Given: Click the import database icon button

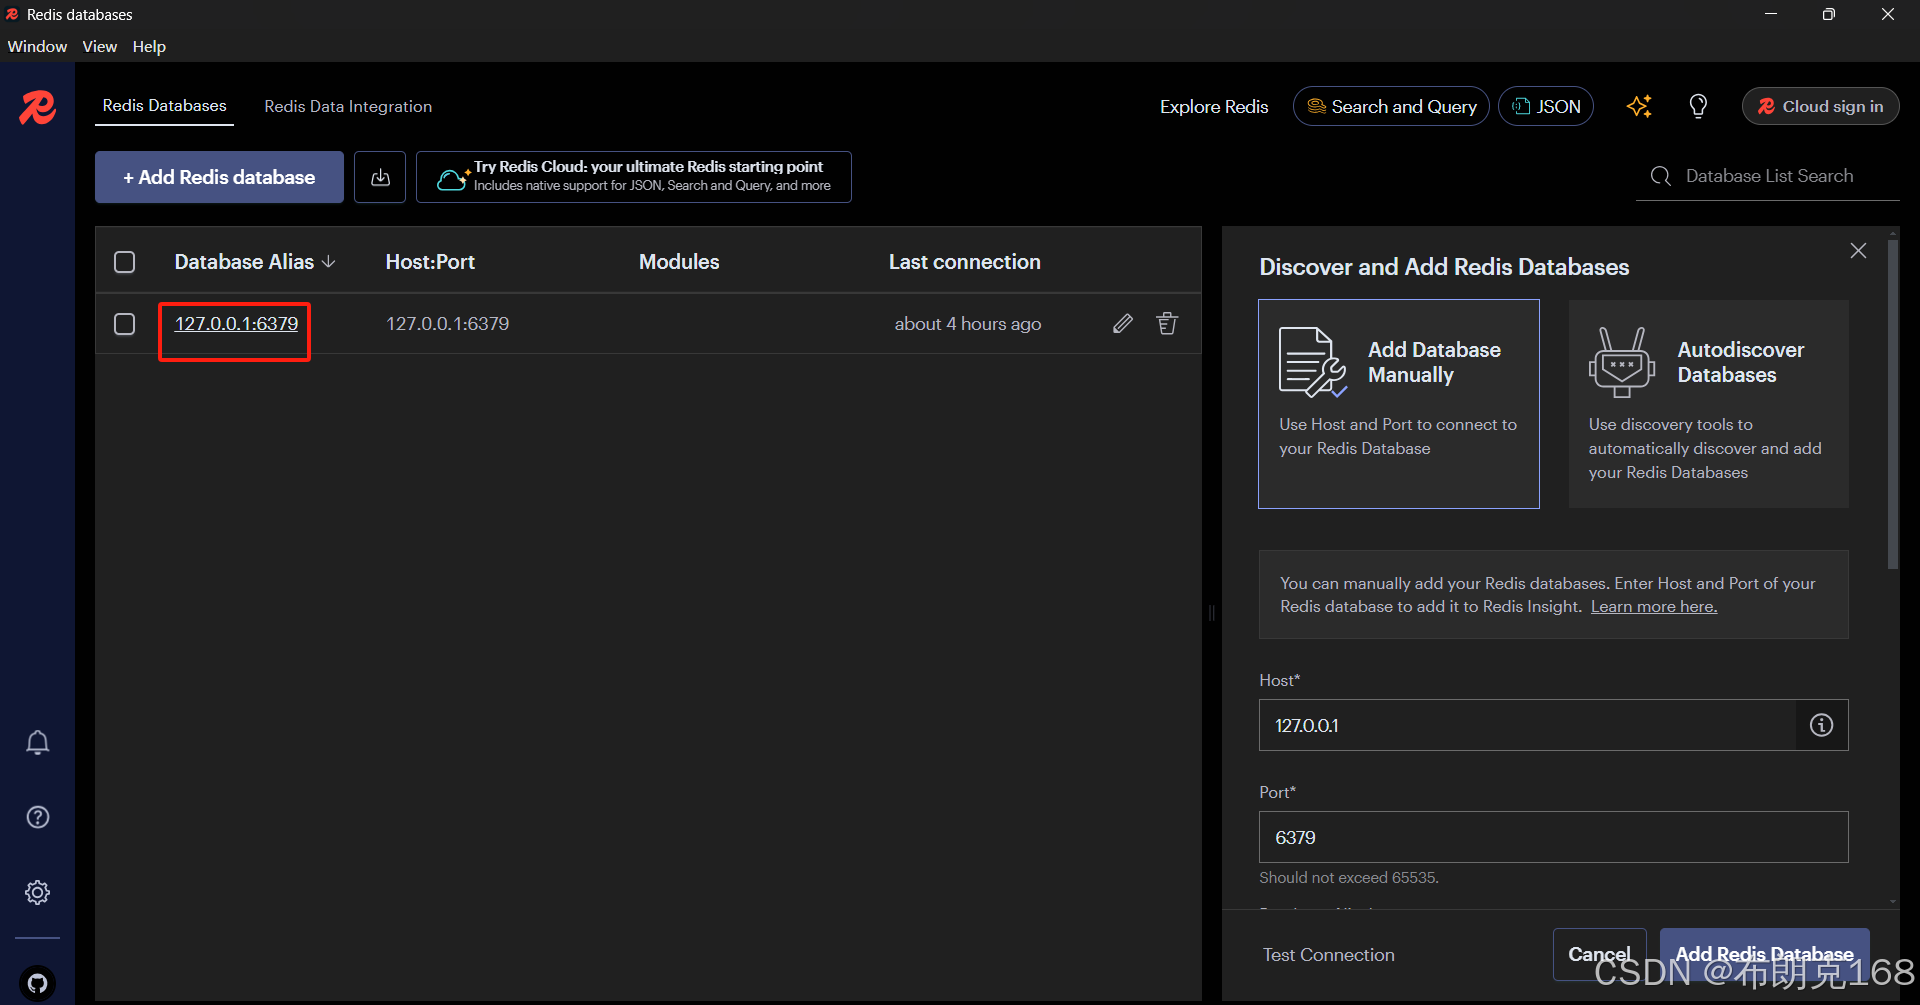Looking at the screenshot, I should coord(380,177).
